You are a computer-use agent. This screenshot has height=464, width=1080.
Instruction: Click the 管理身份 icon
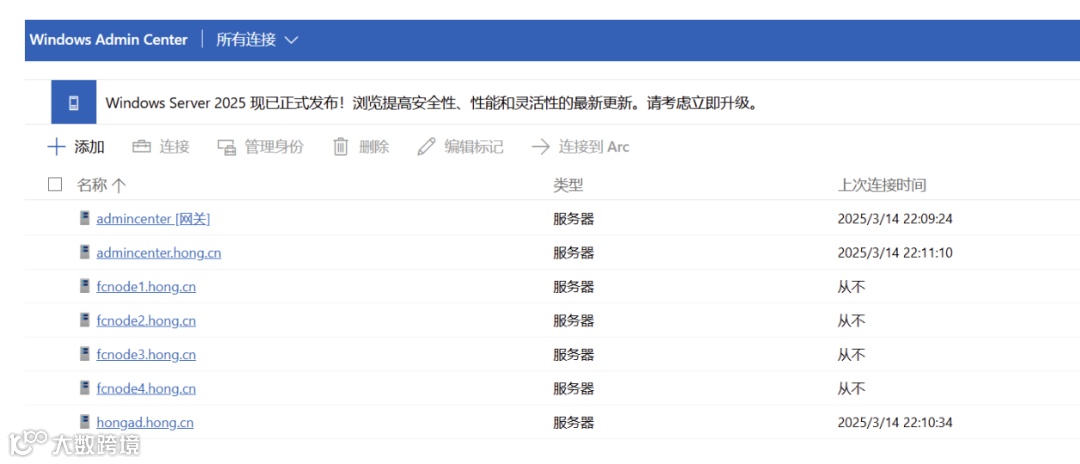coord(227,147)
